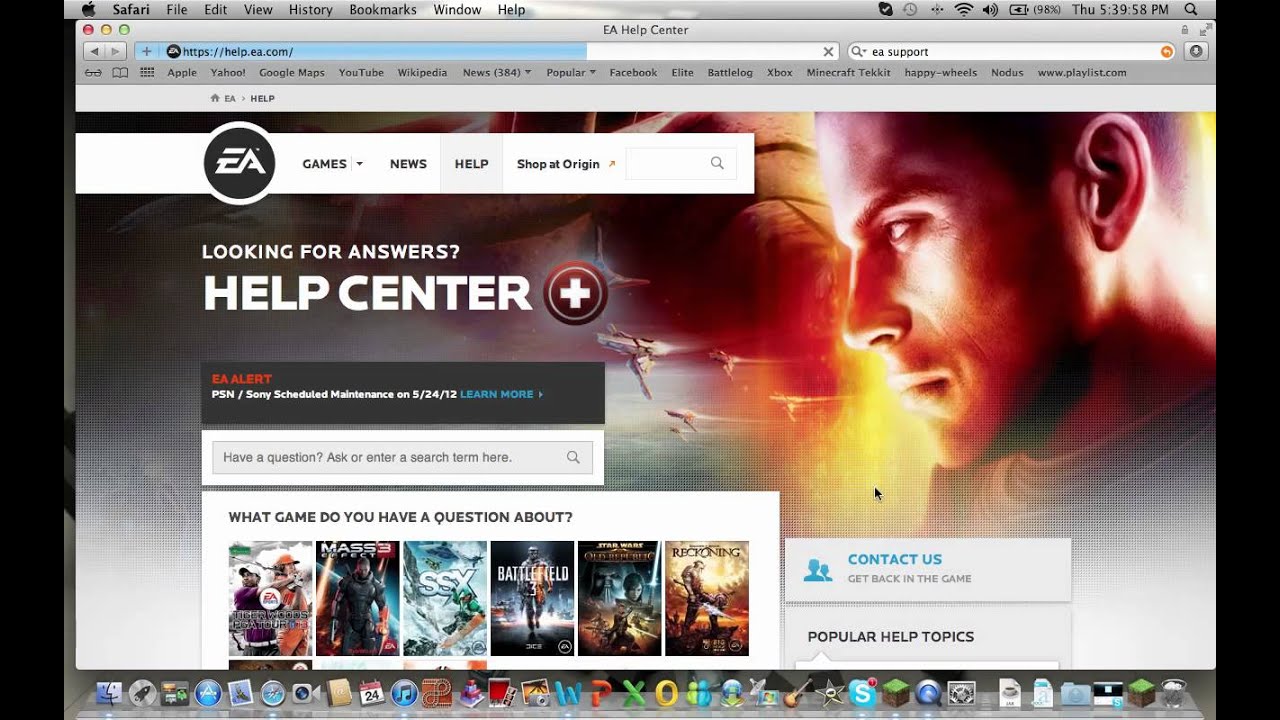Select the HELP tab in EA navigation
Viewport: 1280px width, 720px height.
point(471,164)
